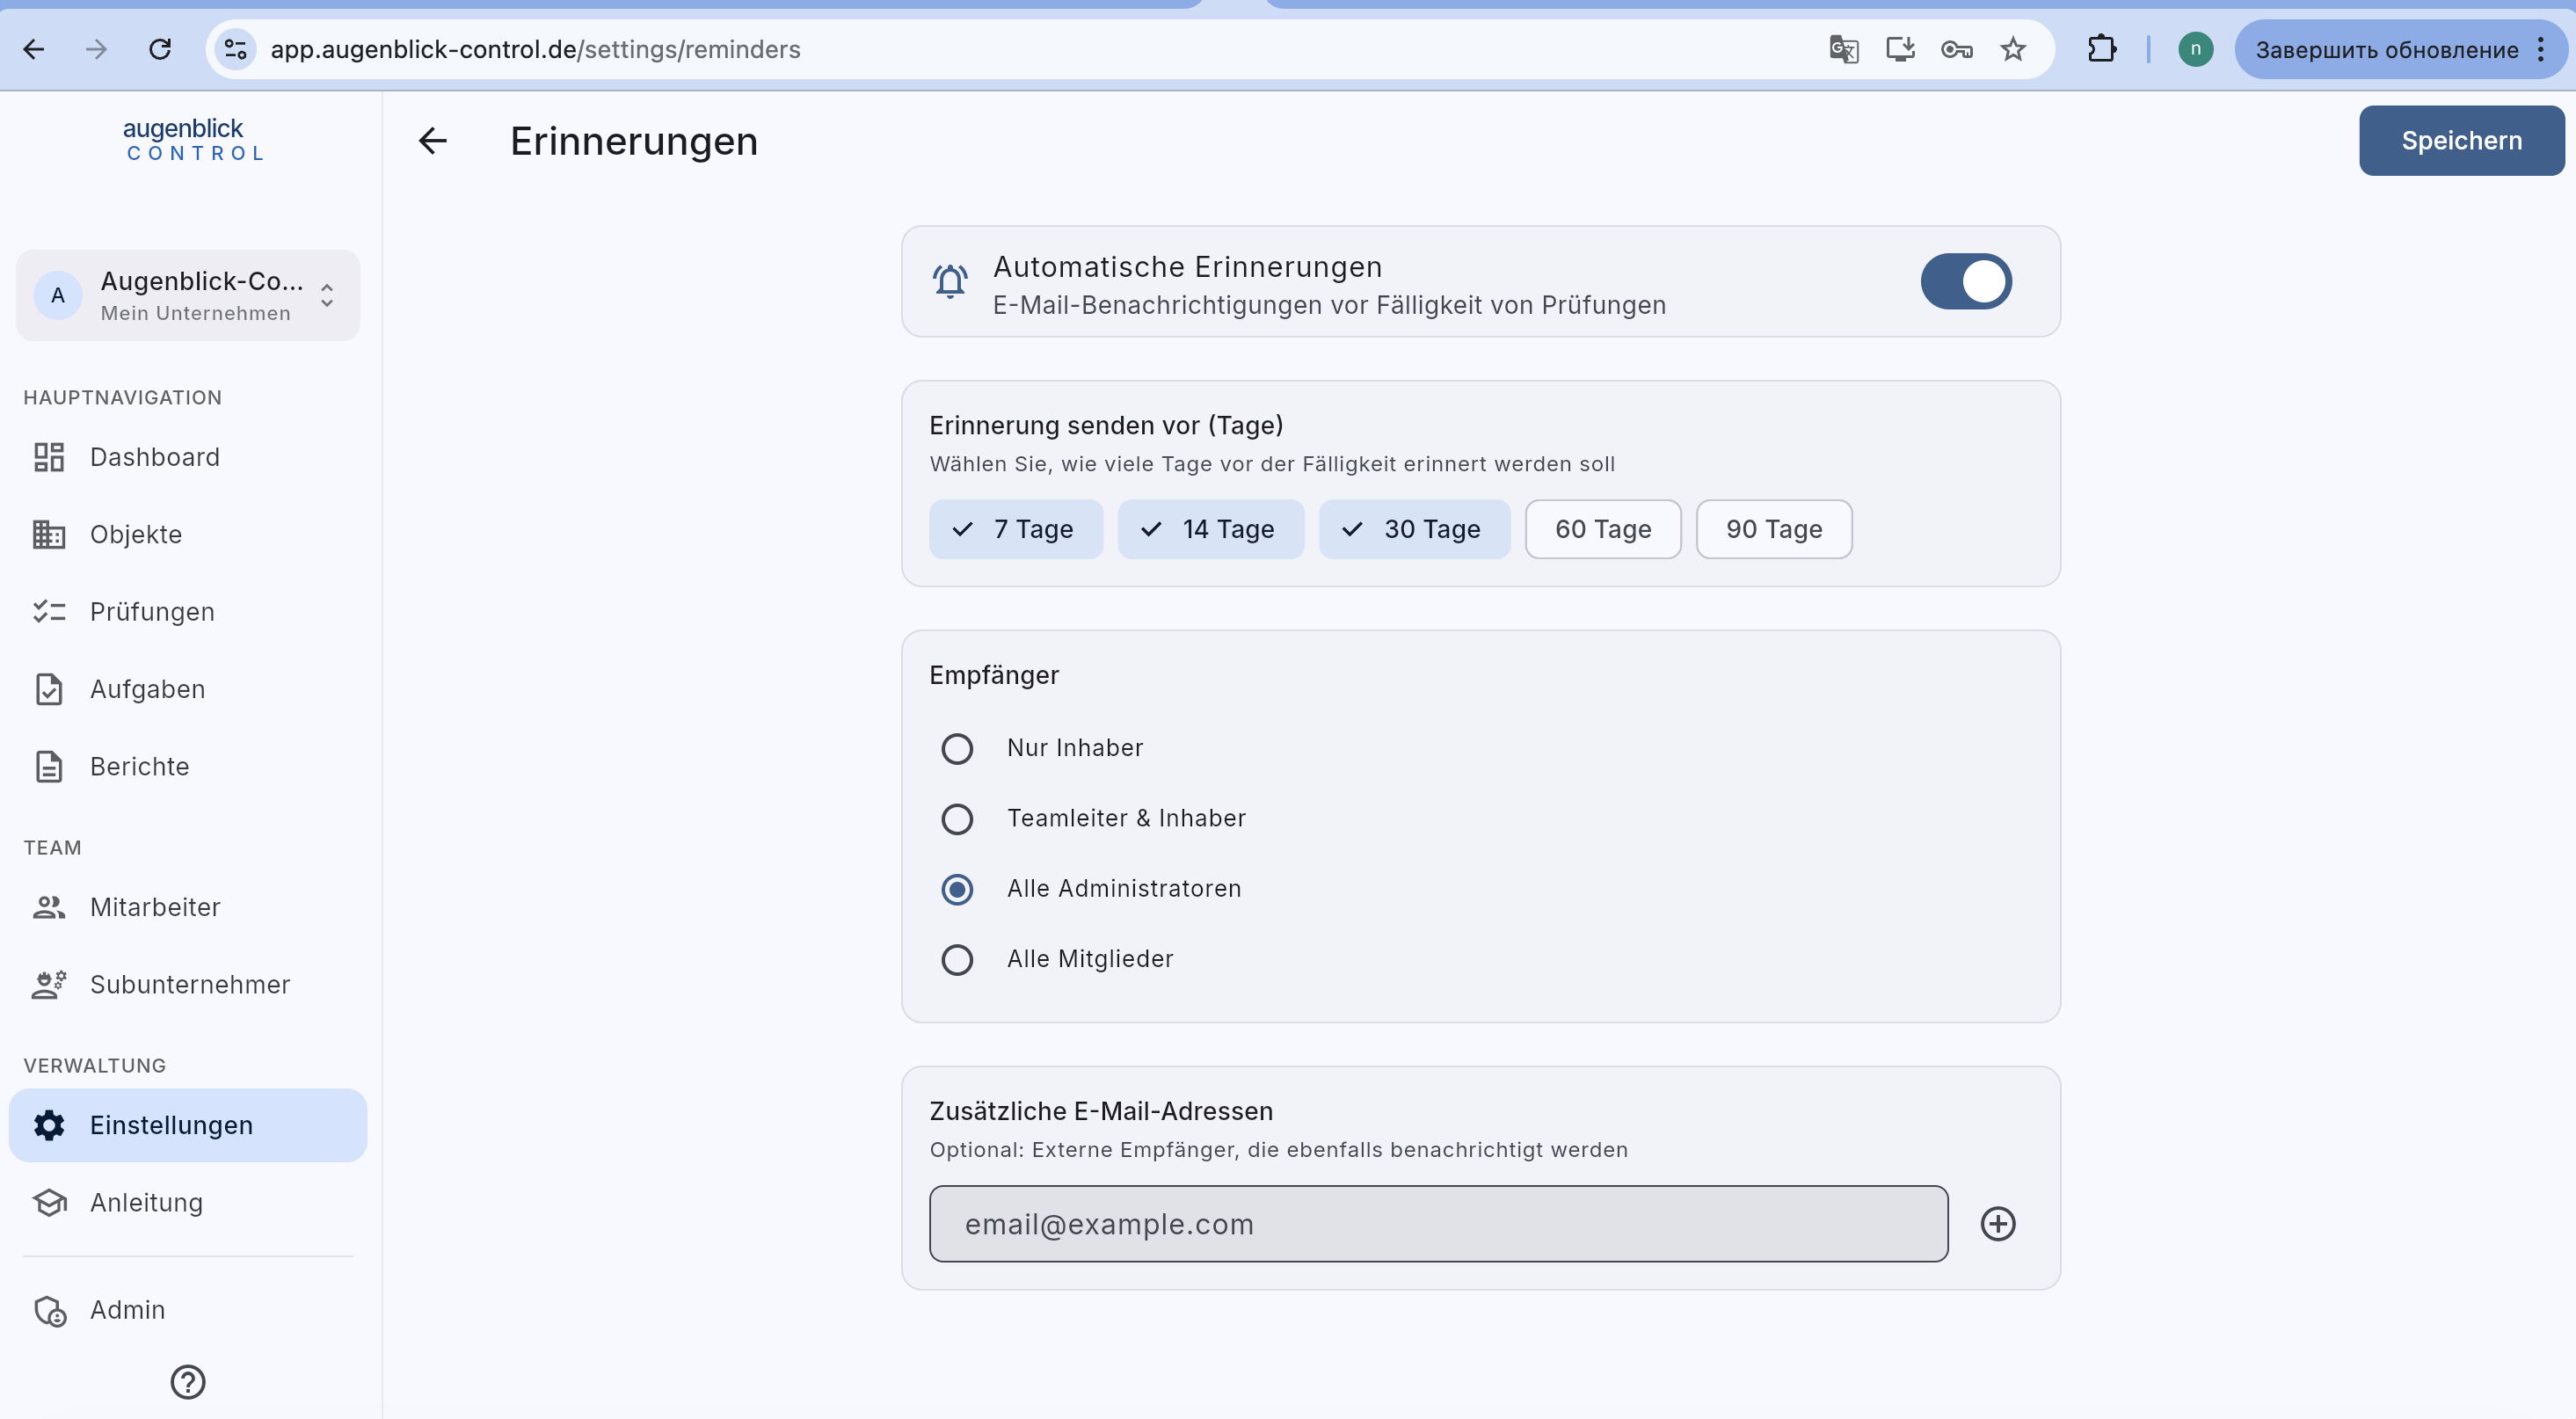Click the 'Erinnerung senden vor (Tage)' heading
Screen dimensions: 2576x1419
pyautogui.click(x=1106, y=425)
